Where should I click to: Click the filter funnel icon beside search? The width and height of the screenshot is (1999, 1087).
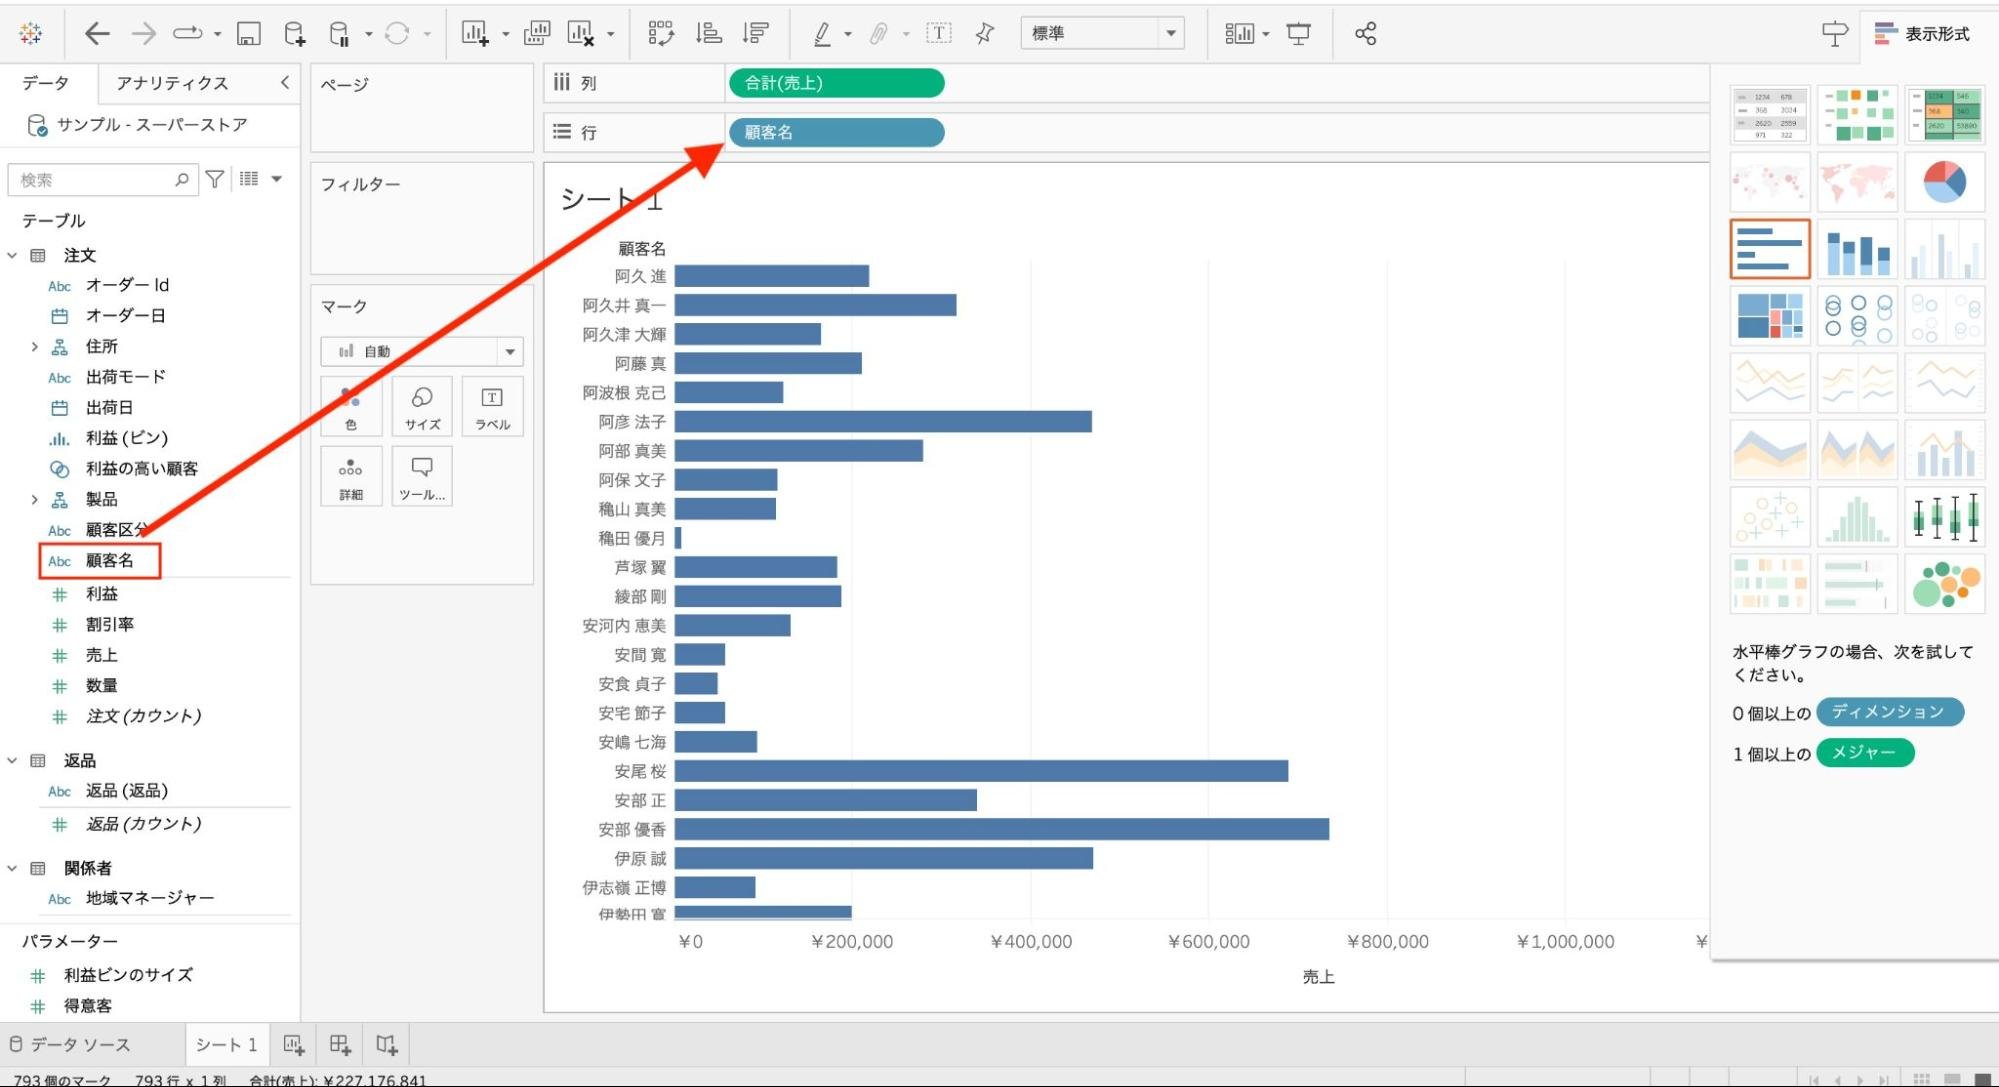click(214, 179)
